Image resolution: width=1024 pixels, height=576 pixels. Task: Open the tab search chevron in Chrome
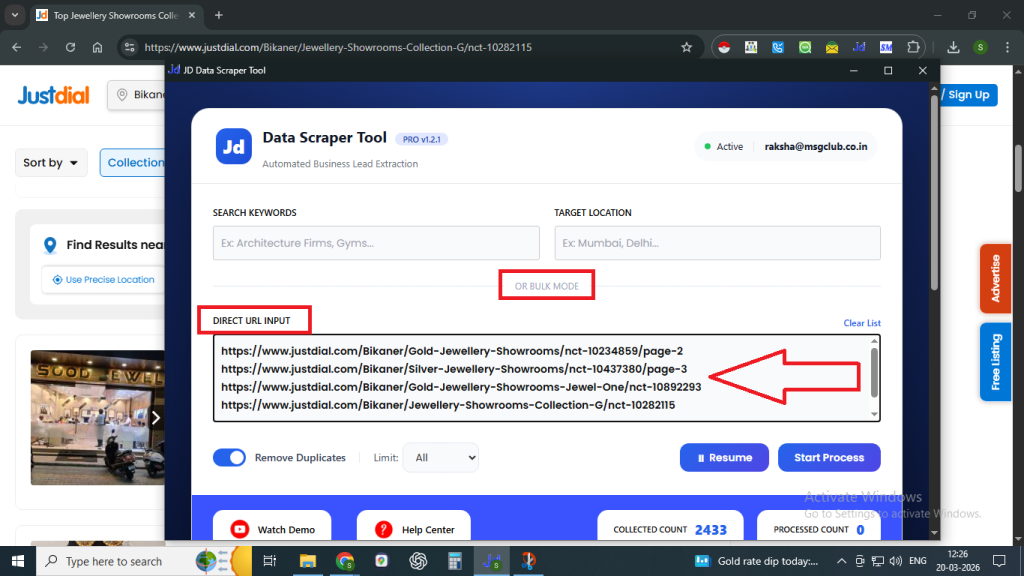click(x=15, y=15)
